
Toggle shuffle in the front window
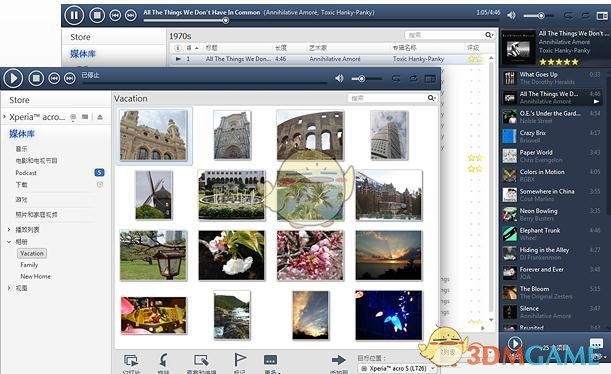[413, 79]
